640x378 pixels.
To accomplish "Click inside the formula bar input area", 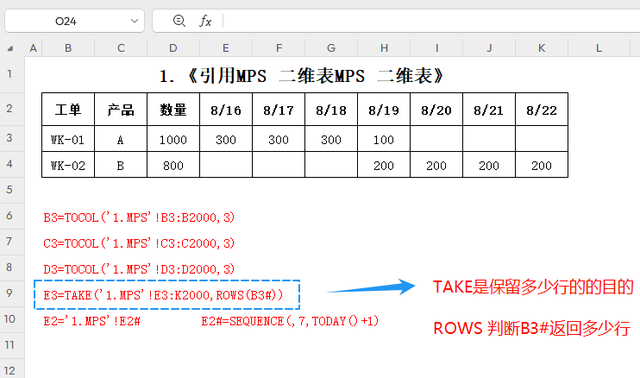I will tap(431, 21).
